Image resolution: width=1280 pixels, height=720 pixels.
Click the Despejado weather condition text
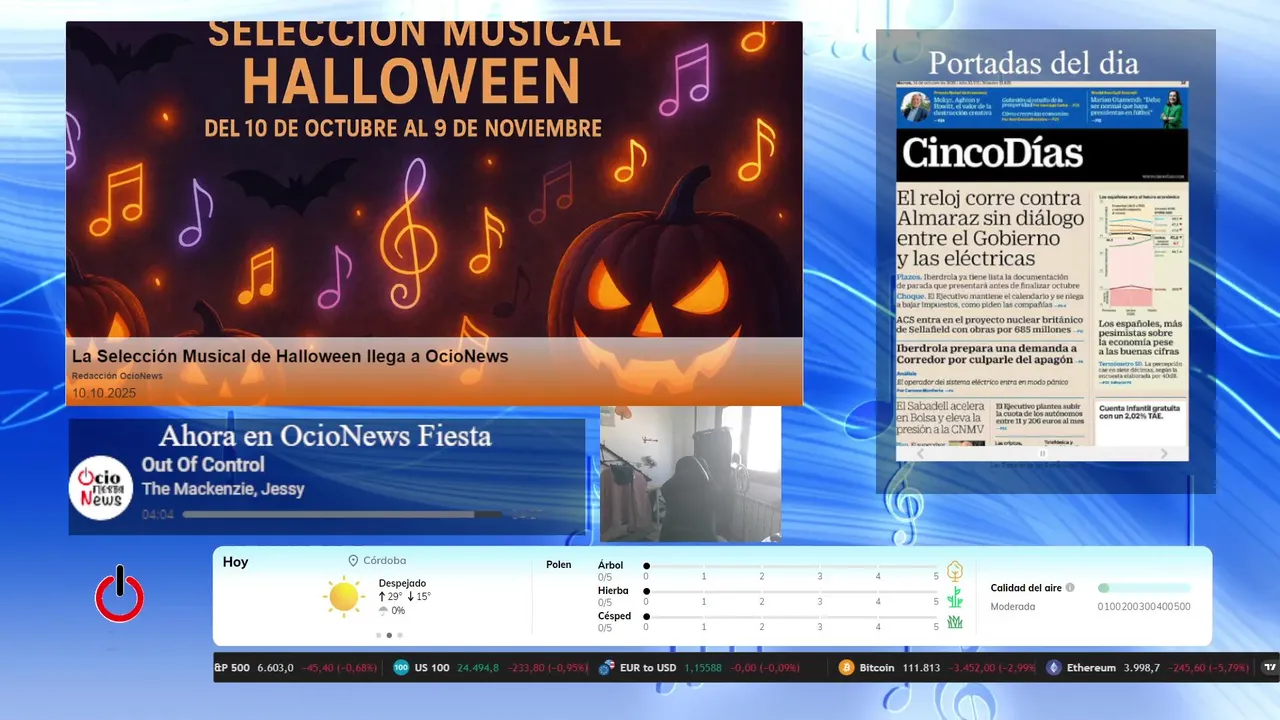tap(402, 583)
